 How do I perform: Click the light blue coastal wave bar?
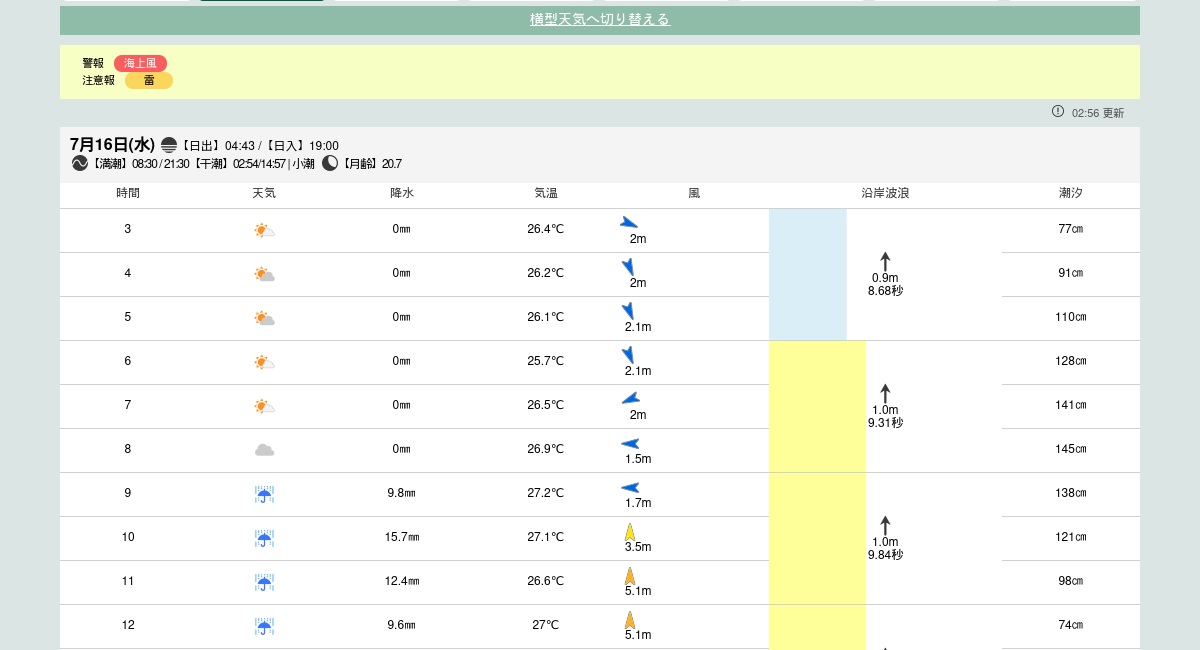click(x=807, y=274)
